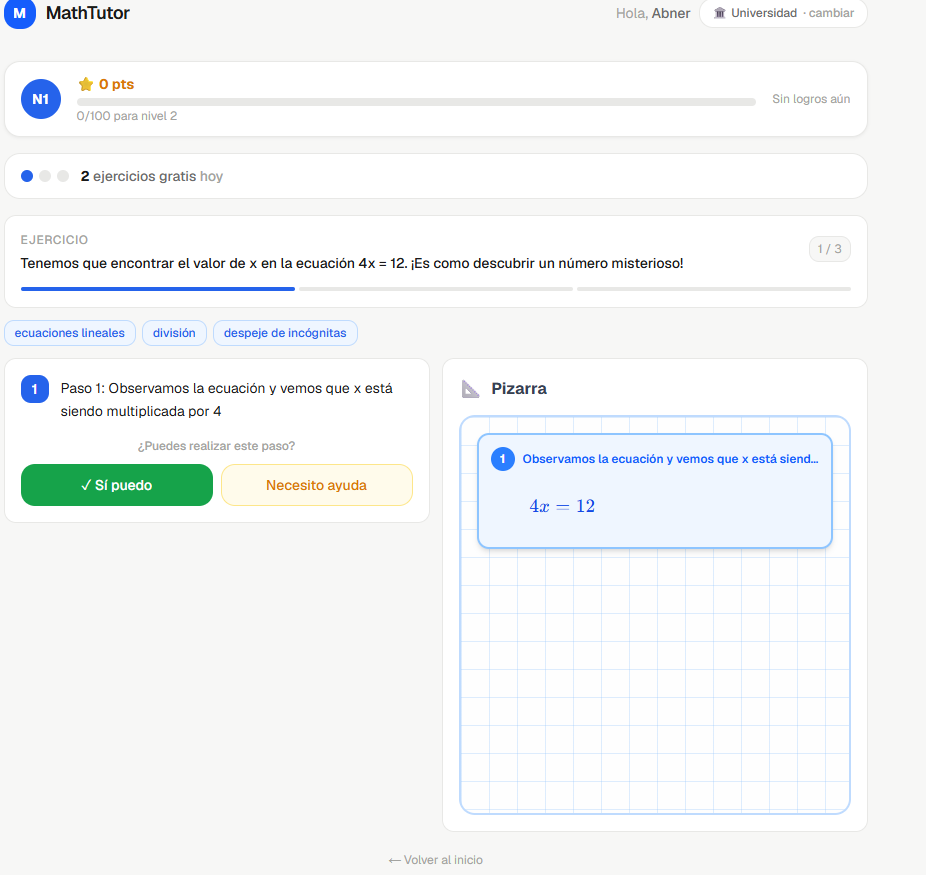This screenshot has width=926, height=875.
Task: Click the Pizarra ruler triangle icon
Action: (x=470, y=389)
